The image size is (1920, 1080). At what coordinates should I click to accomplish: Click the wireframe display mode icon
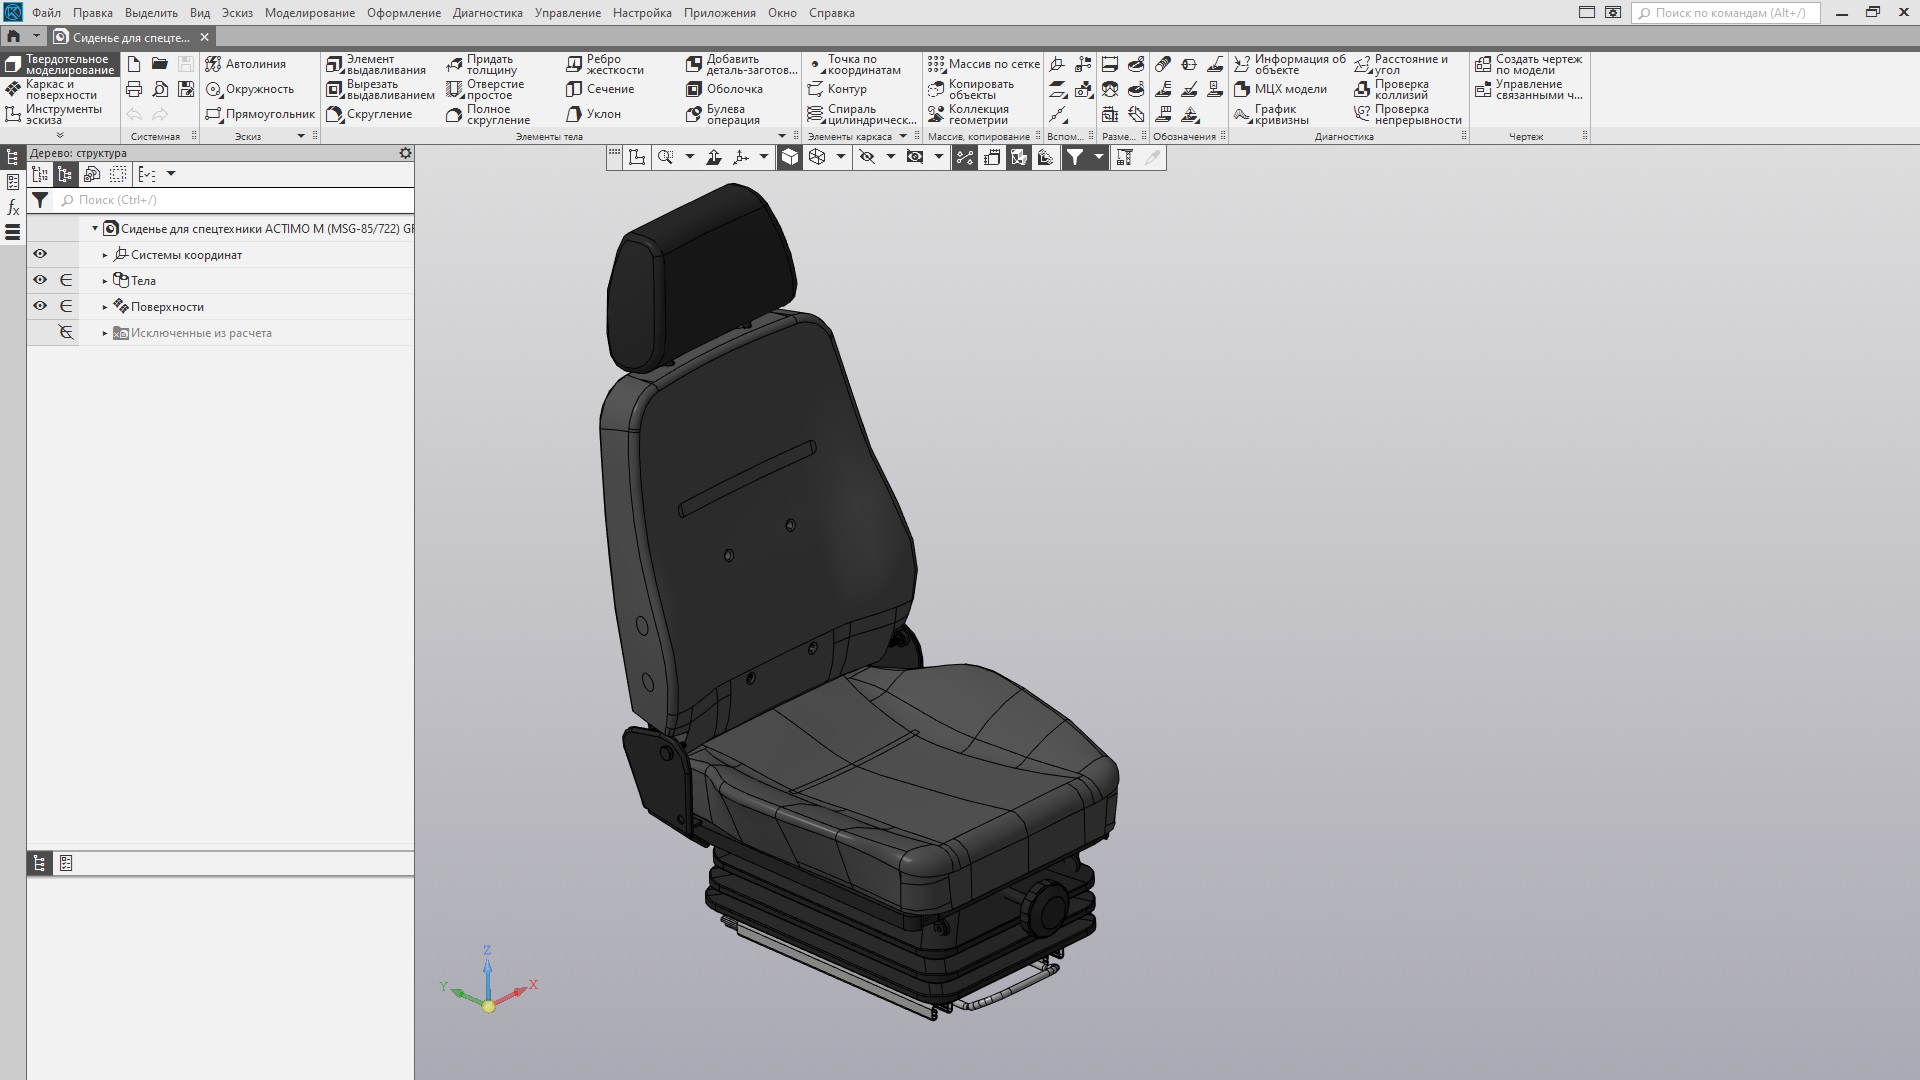(x=817, y=157)
